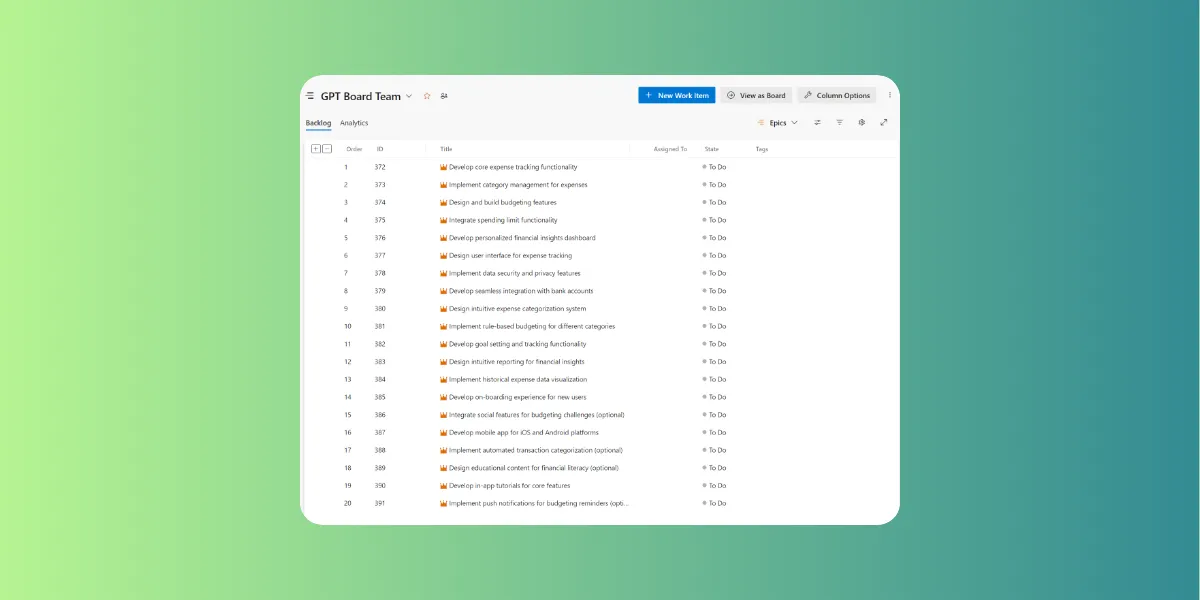Select ID 372 cell
The image size is (1200, 600).
(x=380, y=167)
